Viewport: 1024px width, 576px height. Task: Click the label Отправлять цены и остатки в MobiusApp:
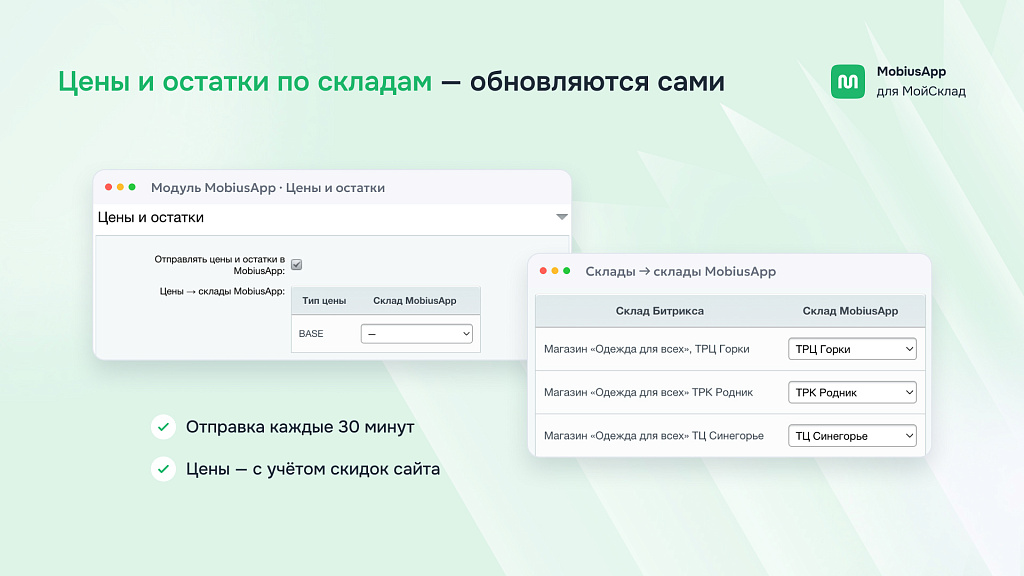pyautogui.click(x=219, y=264)
